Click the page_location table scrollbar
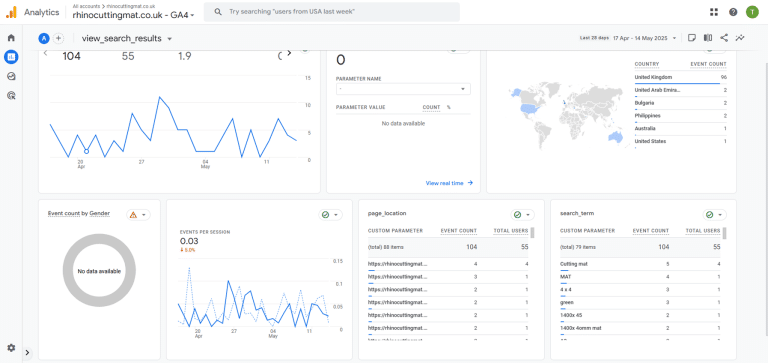768x363 pixels. (x=532, y=233)
